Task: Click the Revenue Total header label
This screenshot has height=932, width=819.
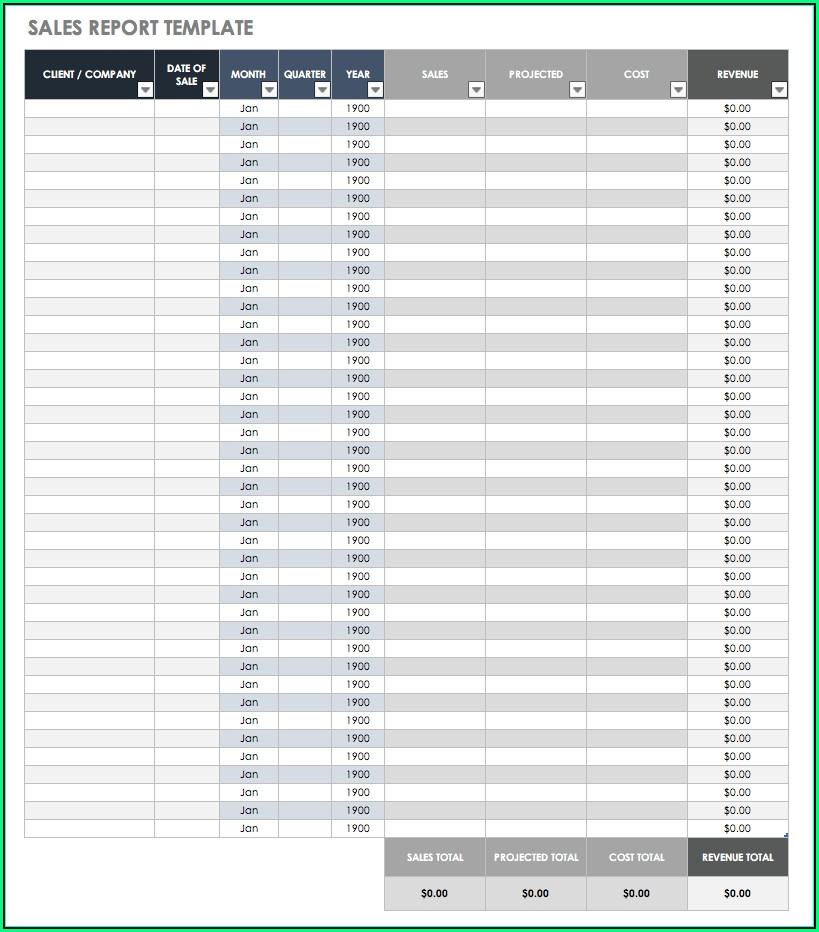Action: point(738,857)
